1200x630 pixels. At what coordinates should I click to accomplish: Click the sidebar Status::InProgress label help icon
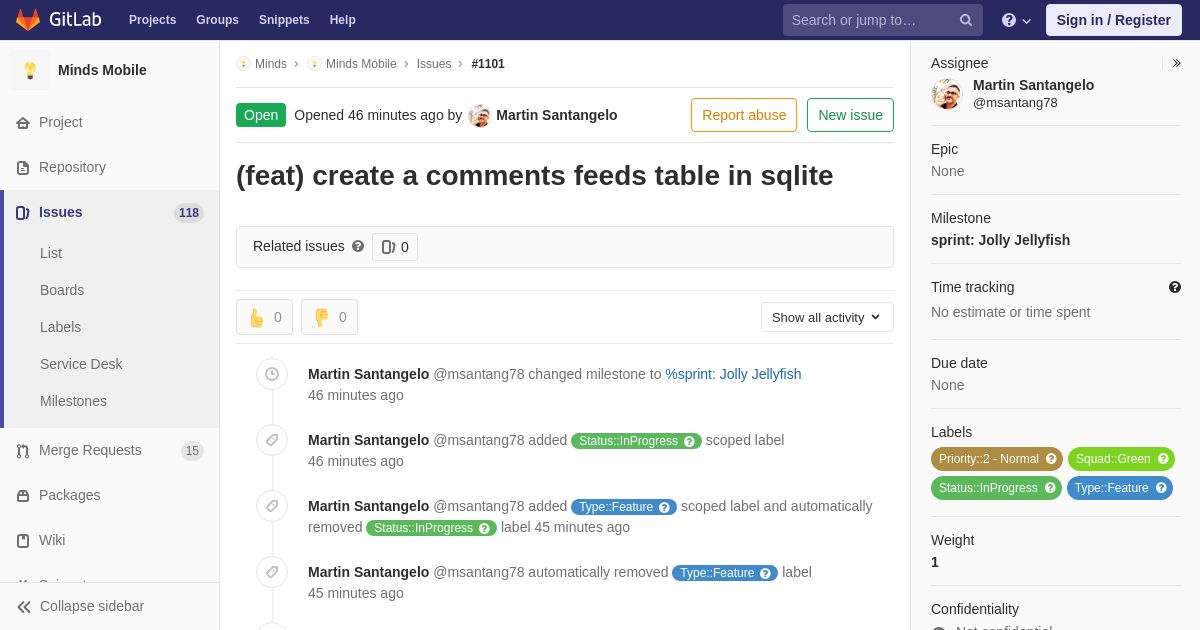pyautogui.click(x=1050, y=488)
